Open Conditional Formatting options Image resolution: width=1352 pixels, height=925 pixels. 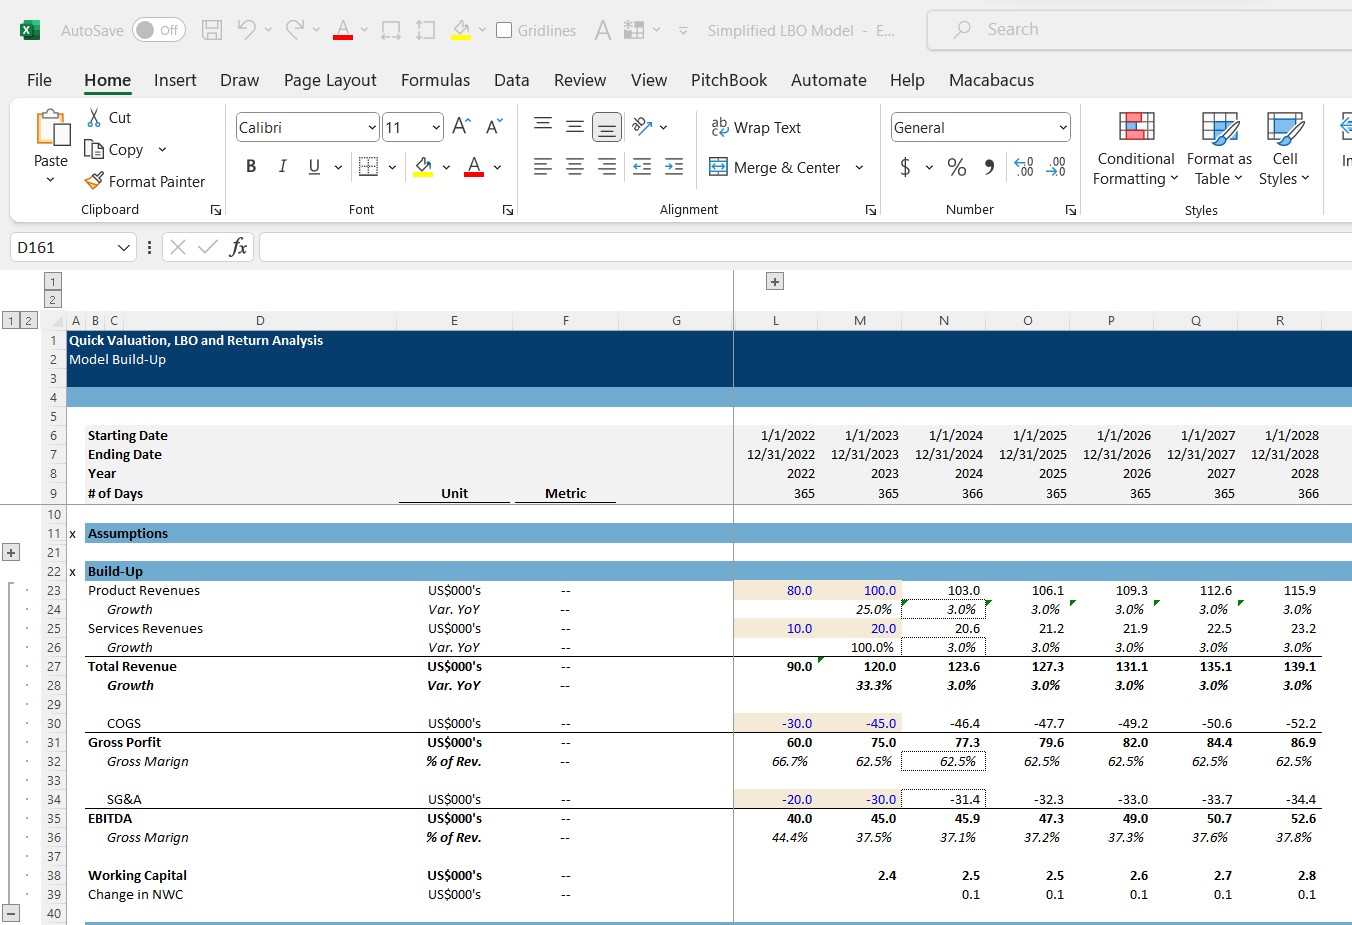[x=1134, y=150]
